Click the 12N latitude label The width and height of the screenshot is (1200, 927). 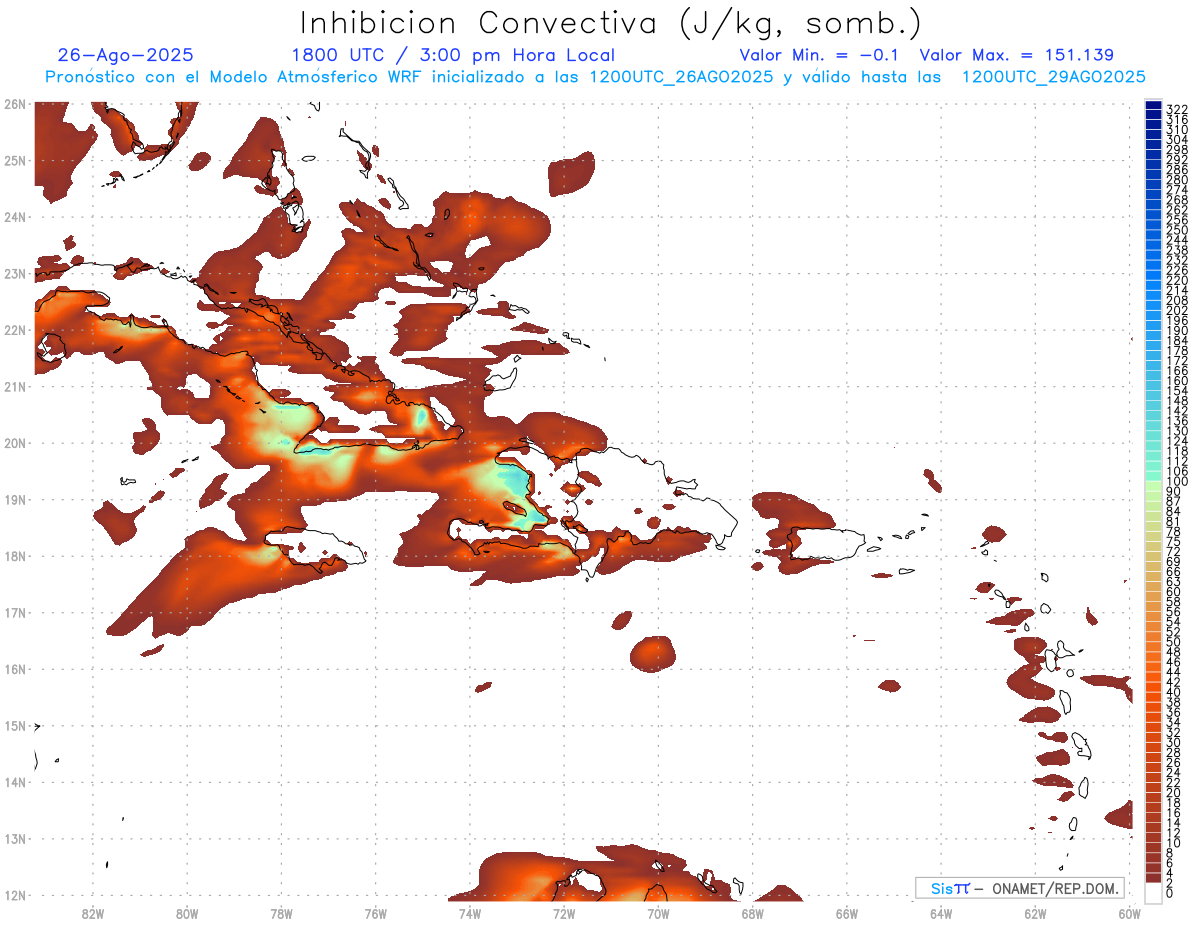click(14, 895)
